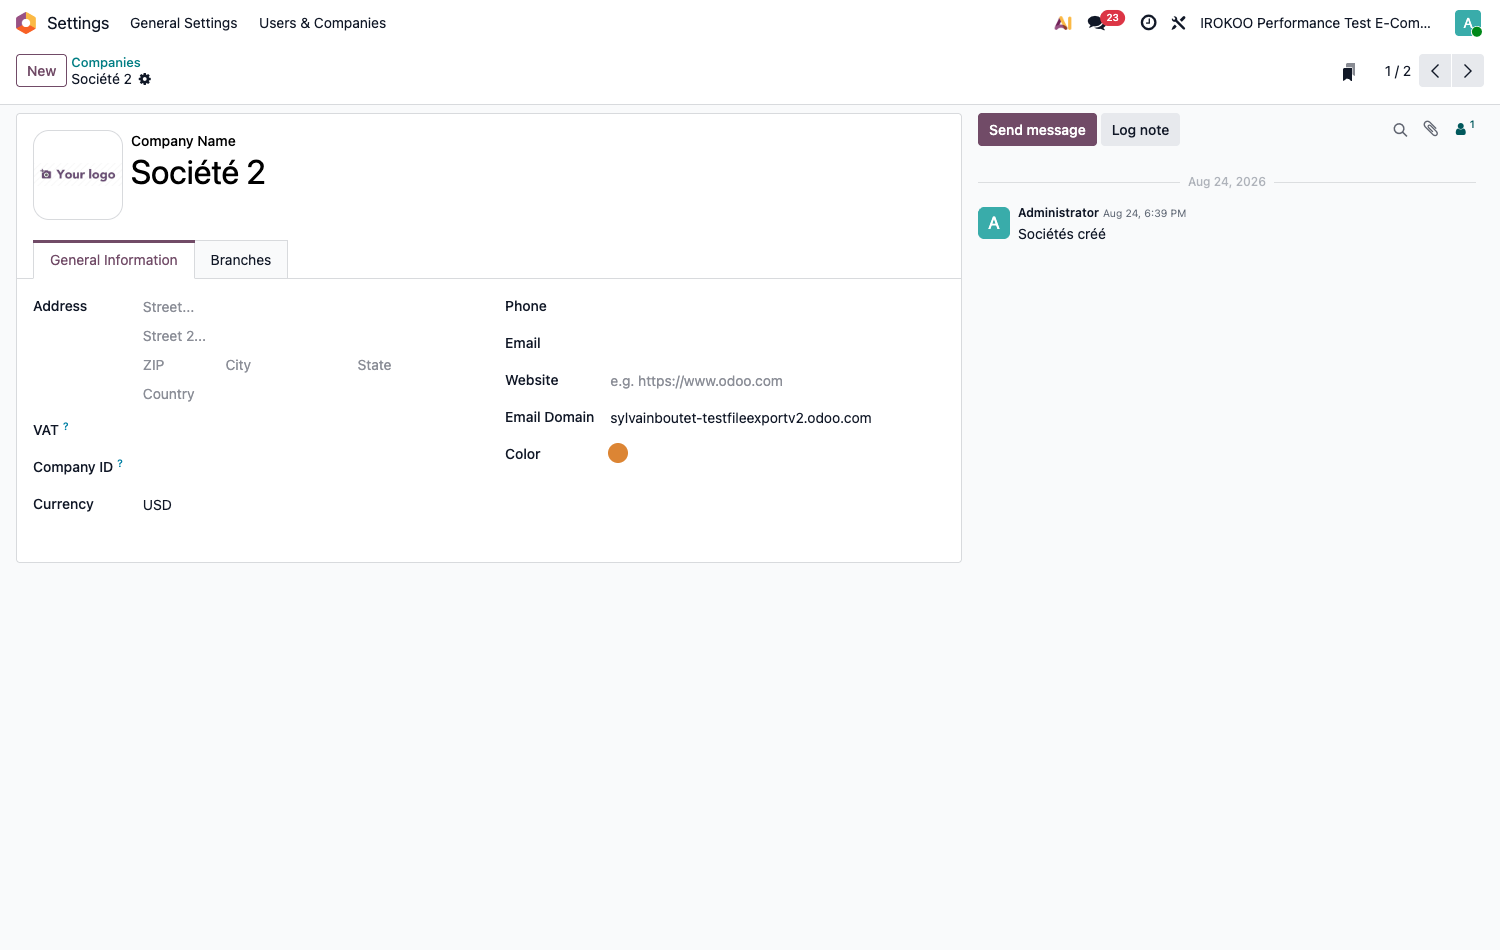The height and width of the screenshot is (950, 1500).
Task: Click the ZIP field
Action: pos(180,365)
